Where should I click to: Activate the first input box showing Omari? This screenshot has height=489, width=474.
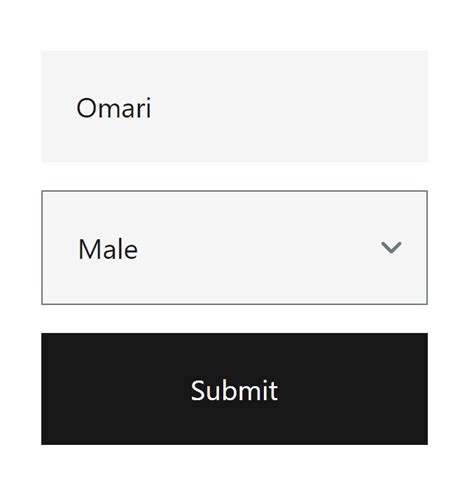[234, 106]
